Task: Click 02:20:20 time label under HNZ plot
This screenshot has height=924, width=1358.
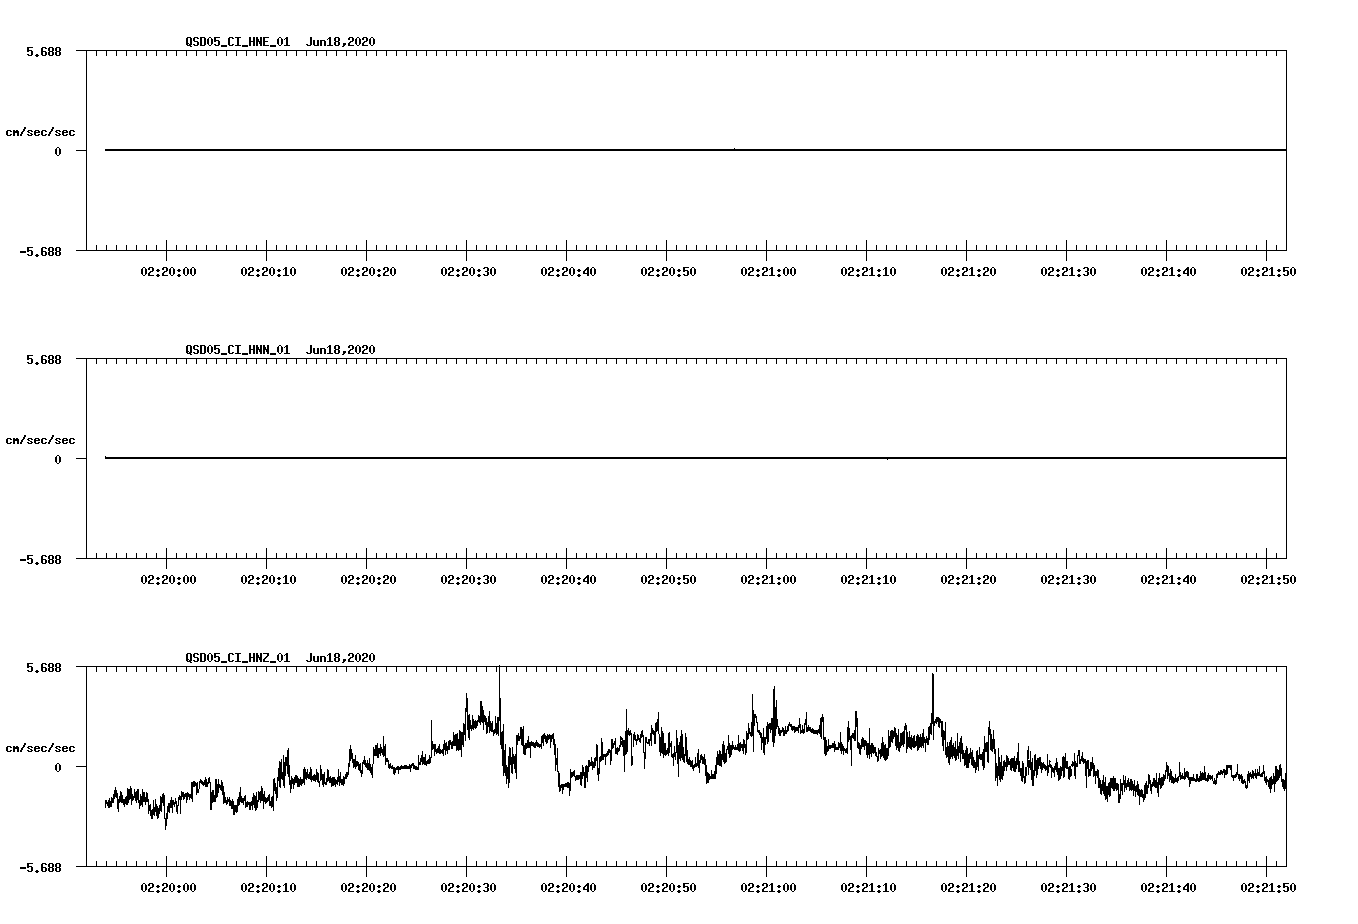Action: tap(368, 888)
